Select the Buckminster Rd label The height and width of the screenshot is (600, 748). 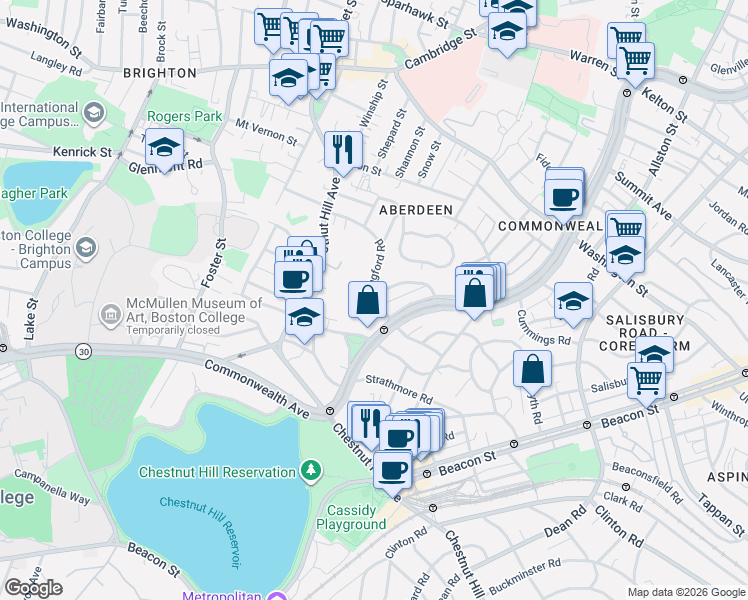click(x=525, y=576)
